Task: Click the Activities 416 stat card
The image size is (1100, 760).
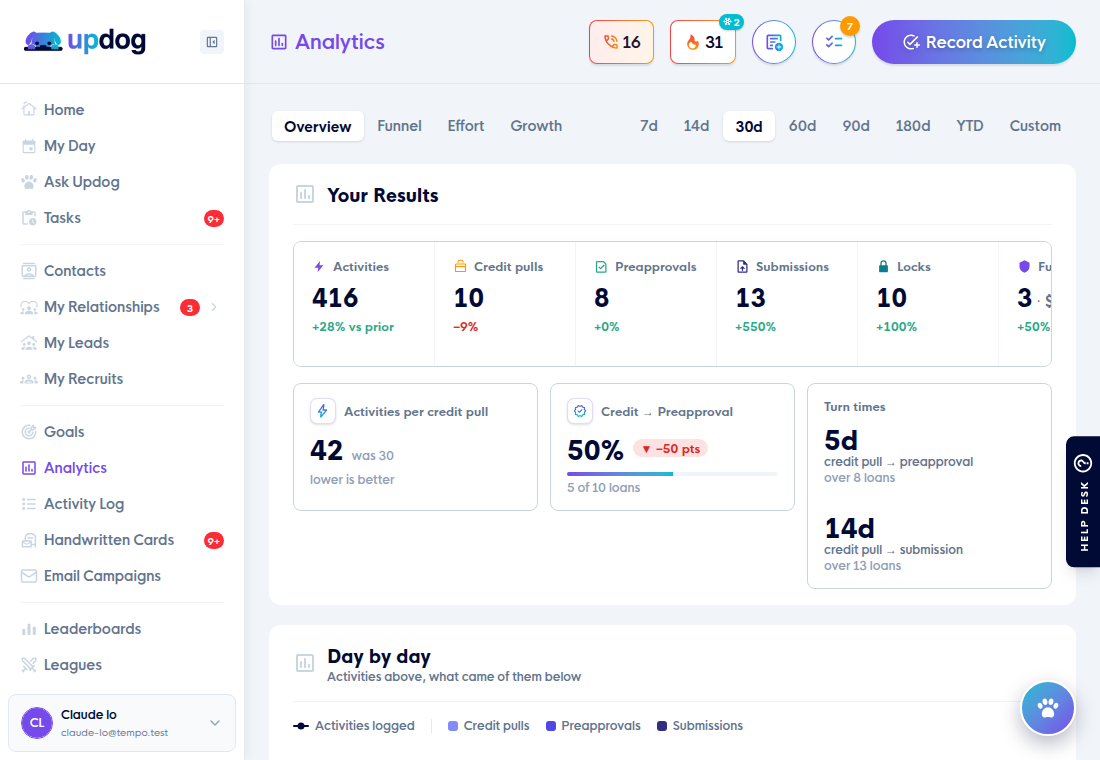Action: 364,304
